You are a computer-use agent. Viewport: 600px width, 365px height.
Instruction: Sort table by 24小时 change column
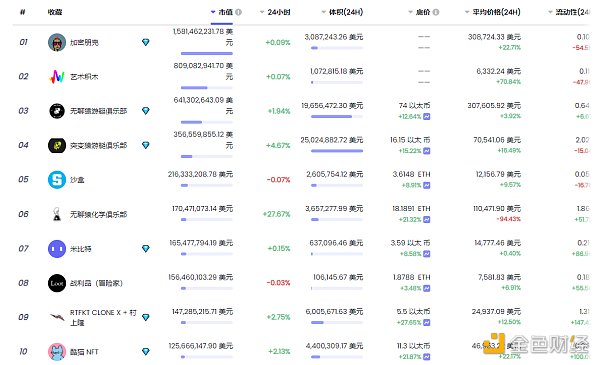point(275,12)
